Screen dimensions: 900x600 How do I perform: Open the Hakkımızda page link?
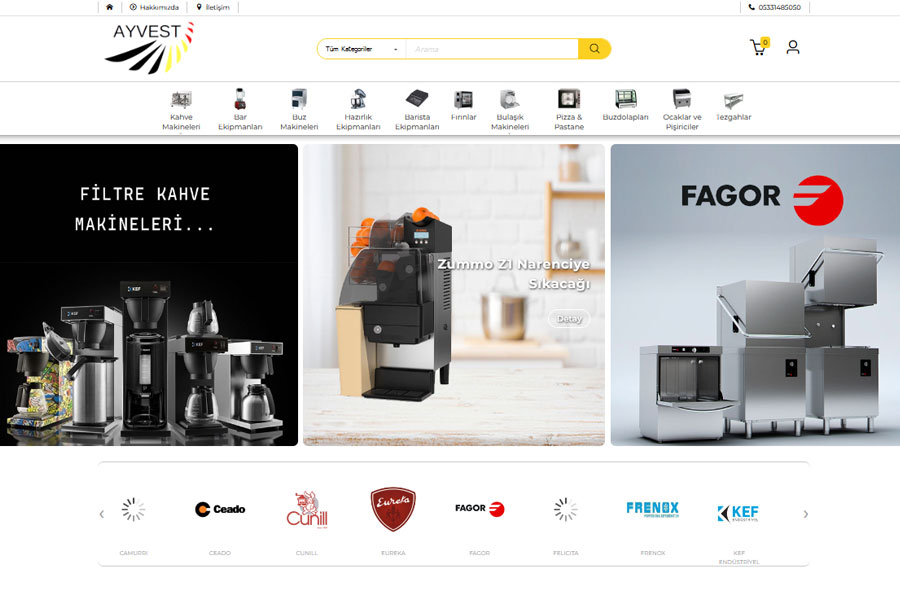click(154, 7)
